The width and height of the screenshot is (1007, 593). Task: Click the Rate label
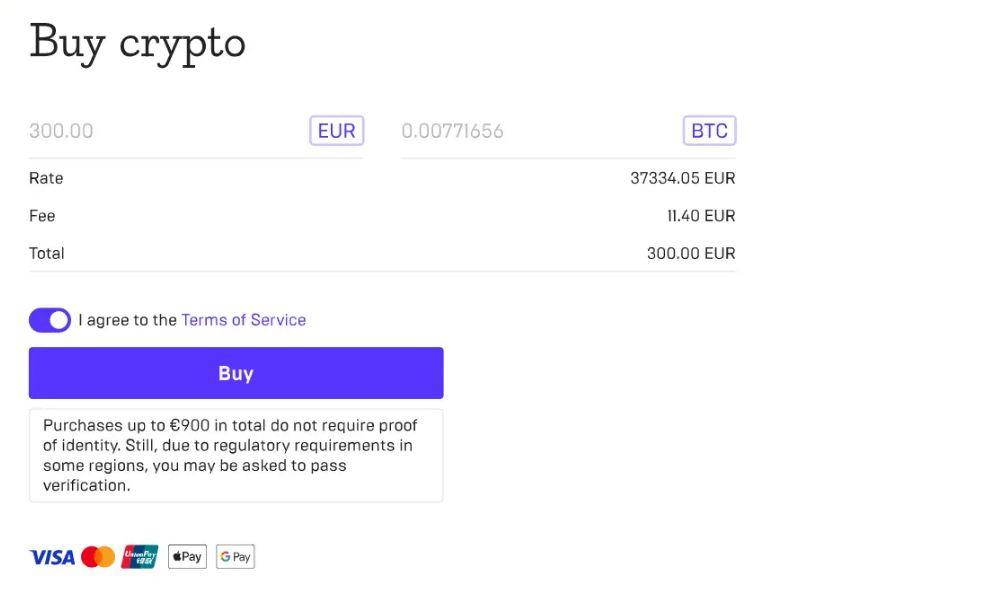(46, 178)
